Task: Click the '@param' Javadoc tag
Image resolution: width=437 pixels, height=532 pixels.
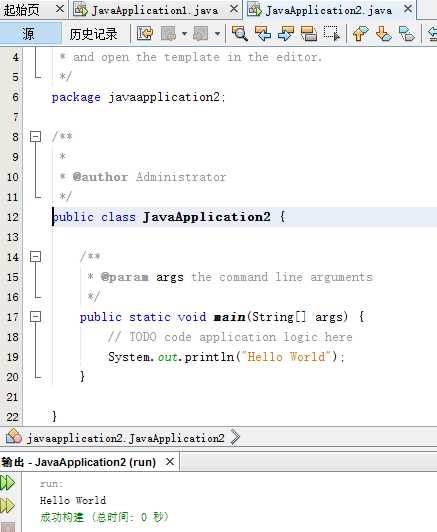Action: click(125, 277)
